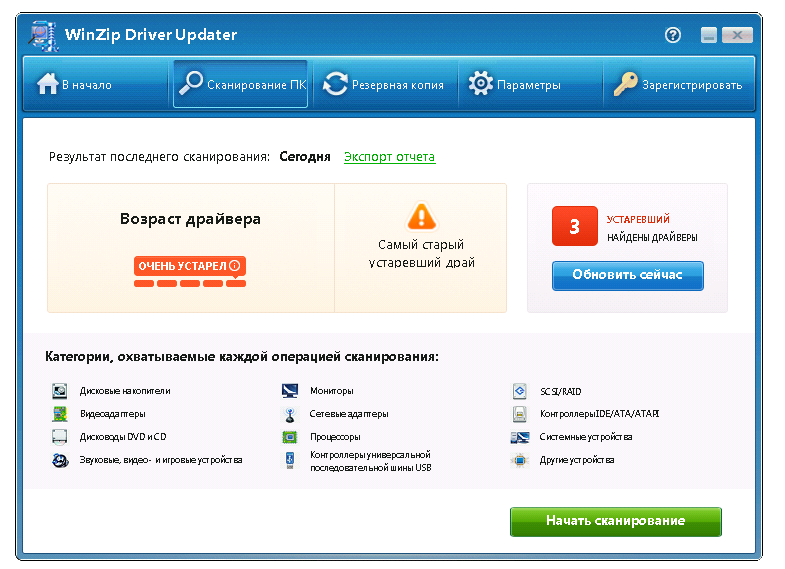Click Экспорт отчета link
The width and height of the screenshot is (785, 569).
[389, 157]
